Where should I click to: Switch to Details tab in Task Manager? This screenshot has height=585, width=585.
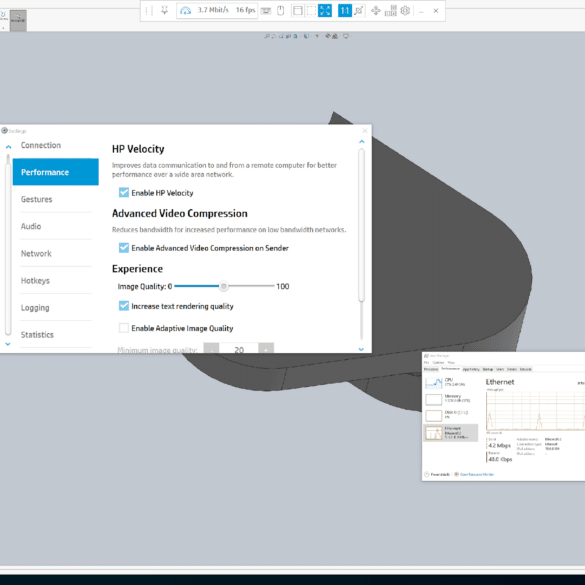(x=512, y=369)
